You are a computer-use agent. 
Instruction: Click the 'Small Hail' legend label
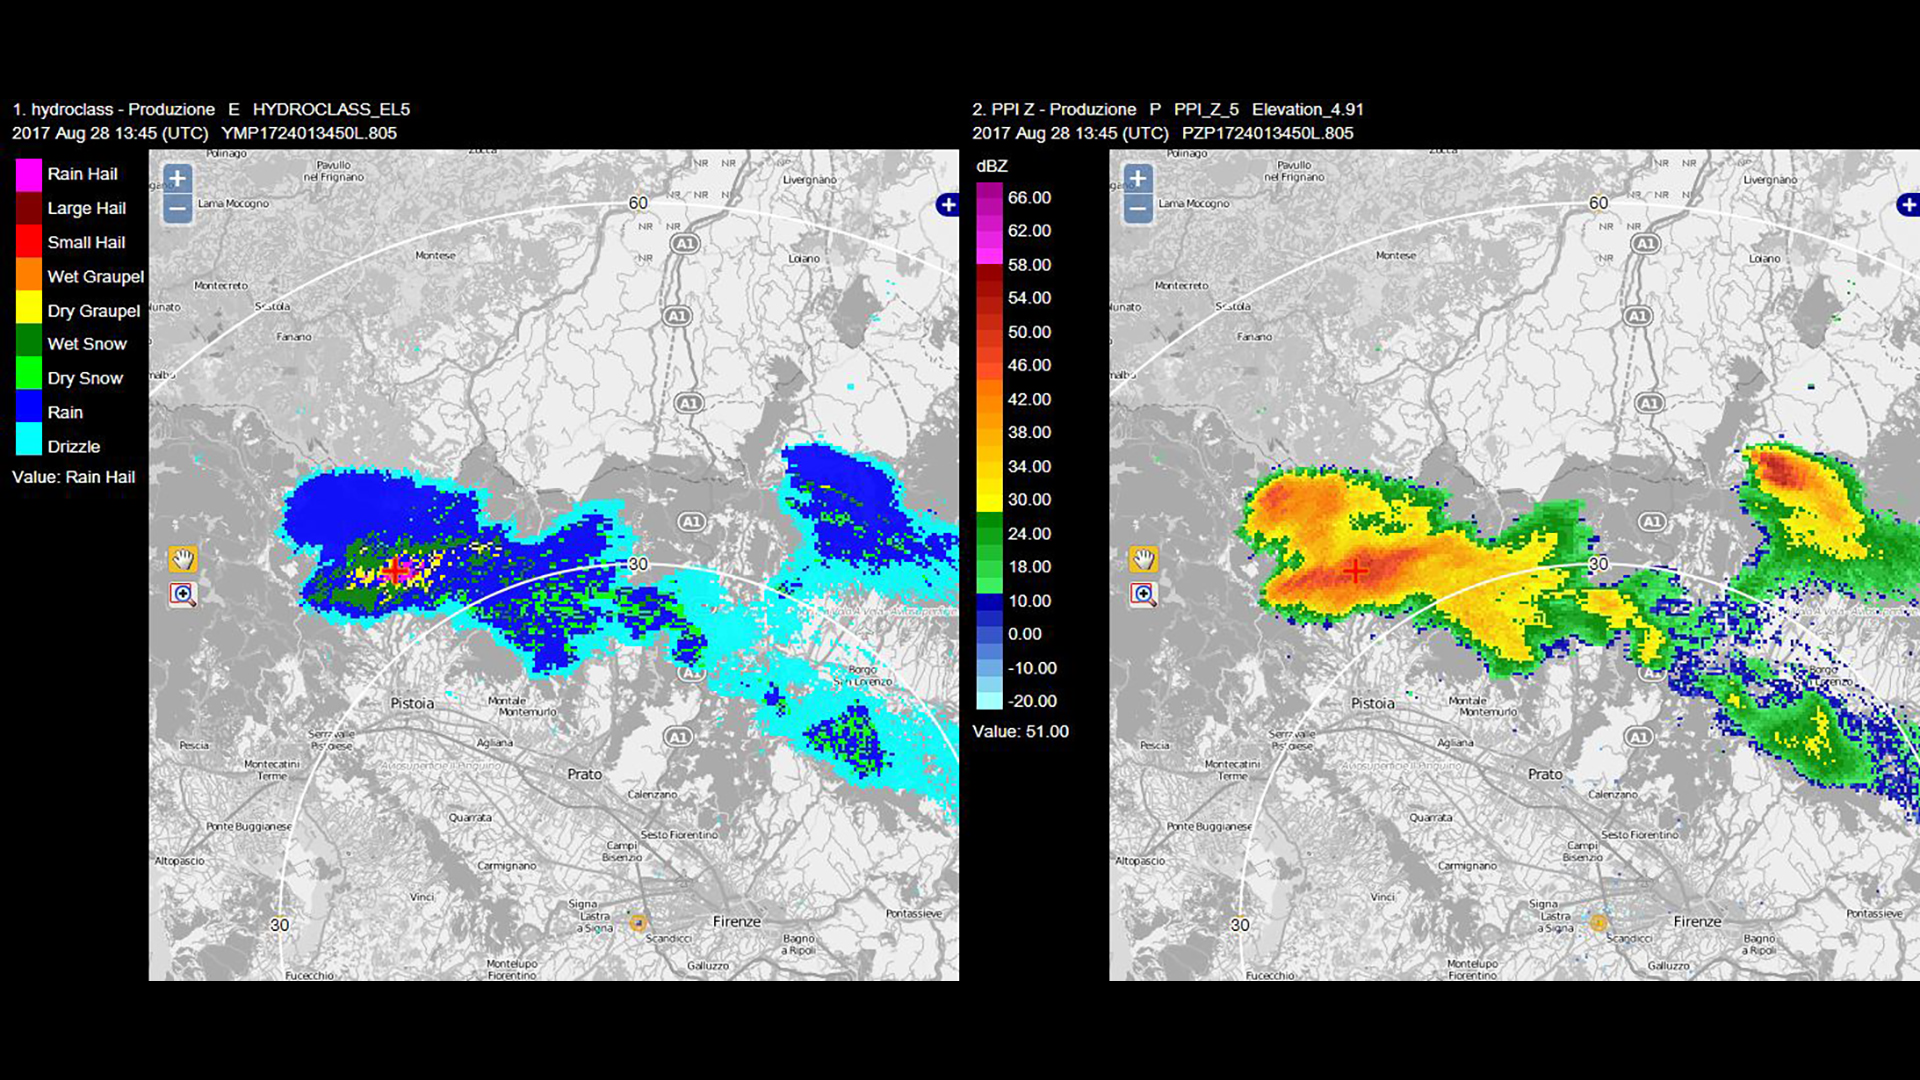point(86,242)
